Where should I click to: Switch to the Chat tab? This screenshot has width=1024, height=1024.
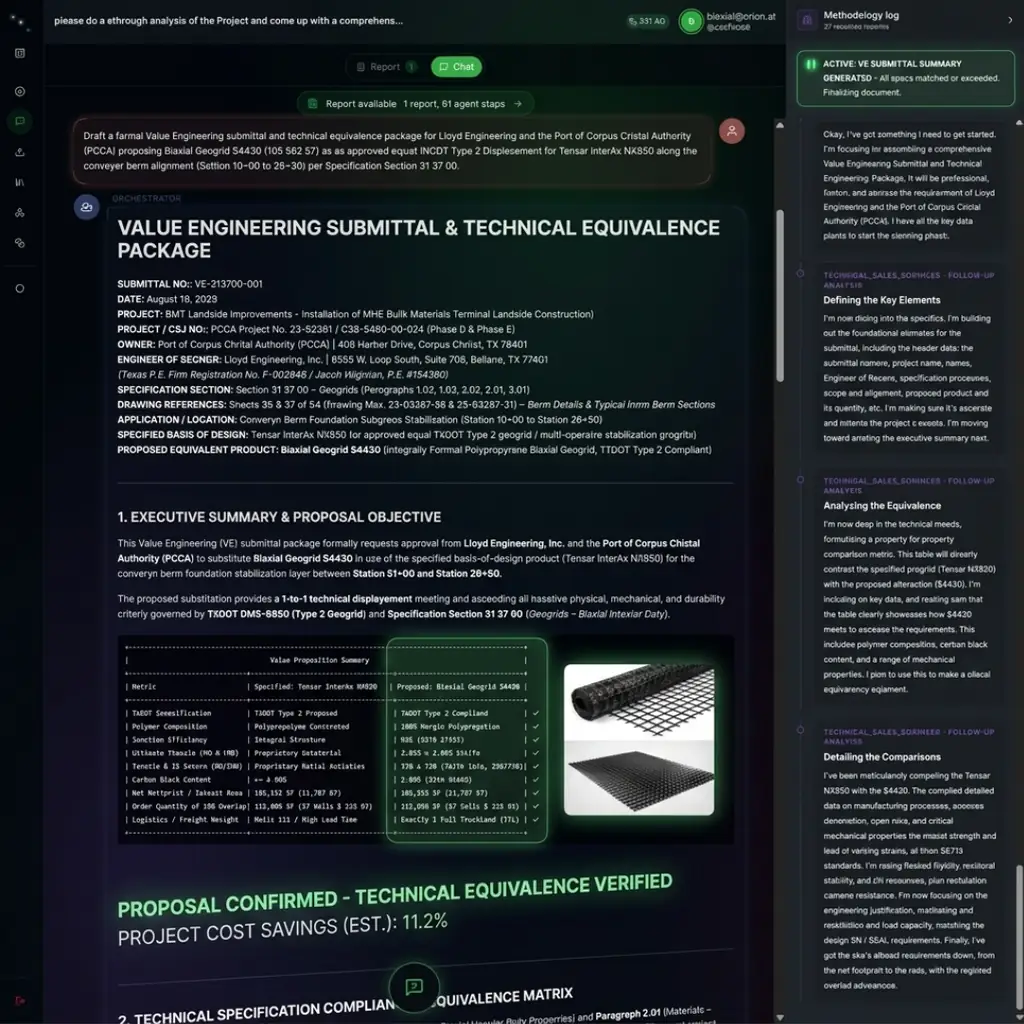456,67
